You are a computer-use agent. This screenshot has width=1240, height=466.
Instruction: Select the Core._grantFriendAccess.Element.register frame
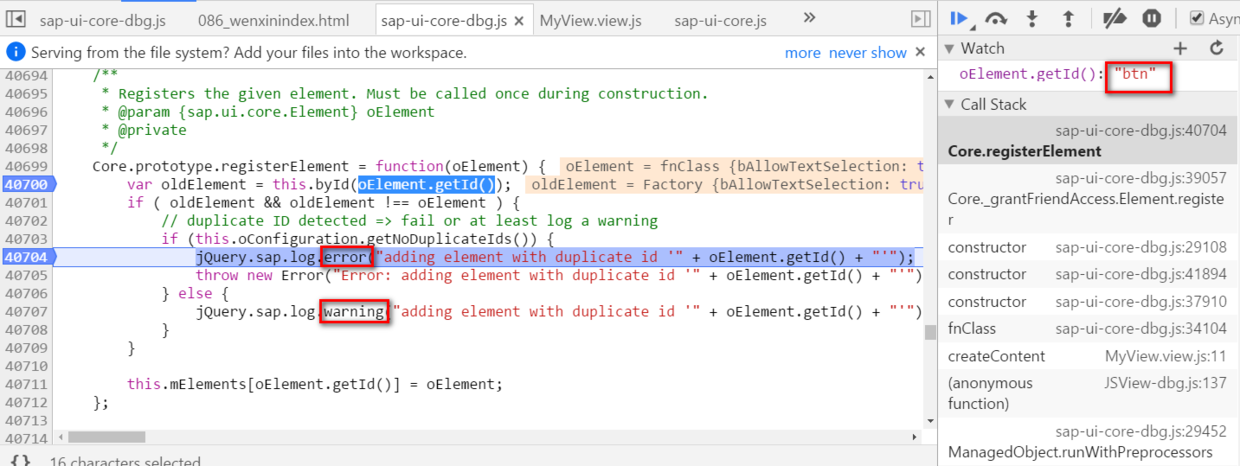pyautogui.click(x=1088, y=199)
